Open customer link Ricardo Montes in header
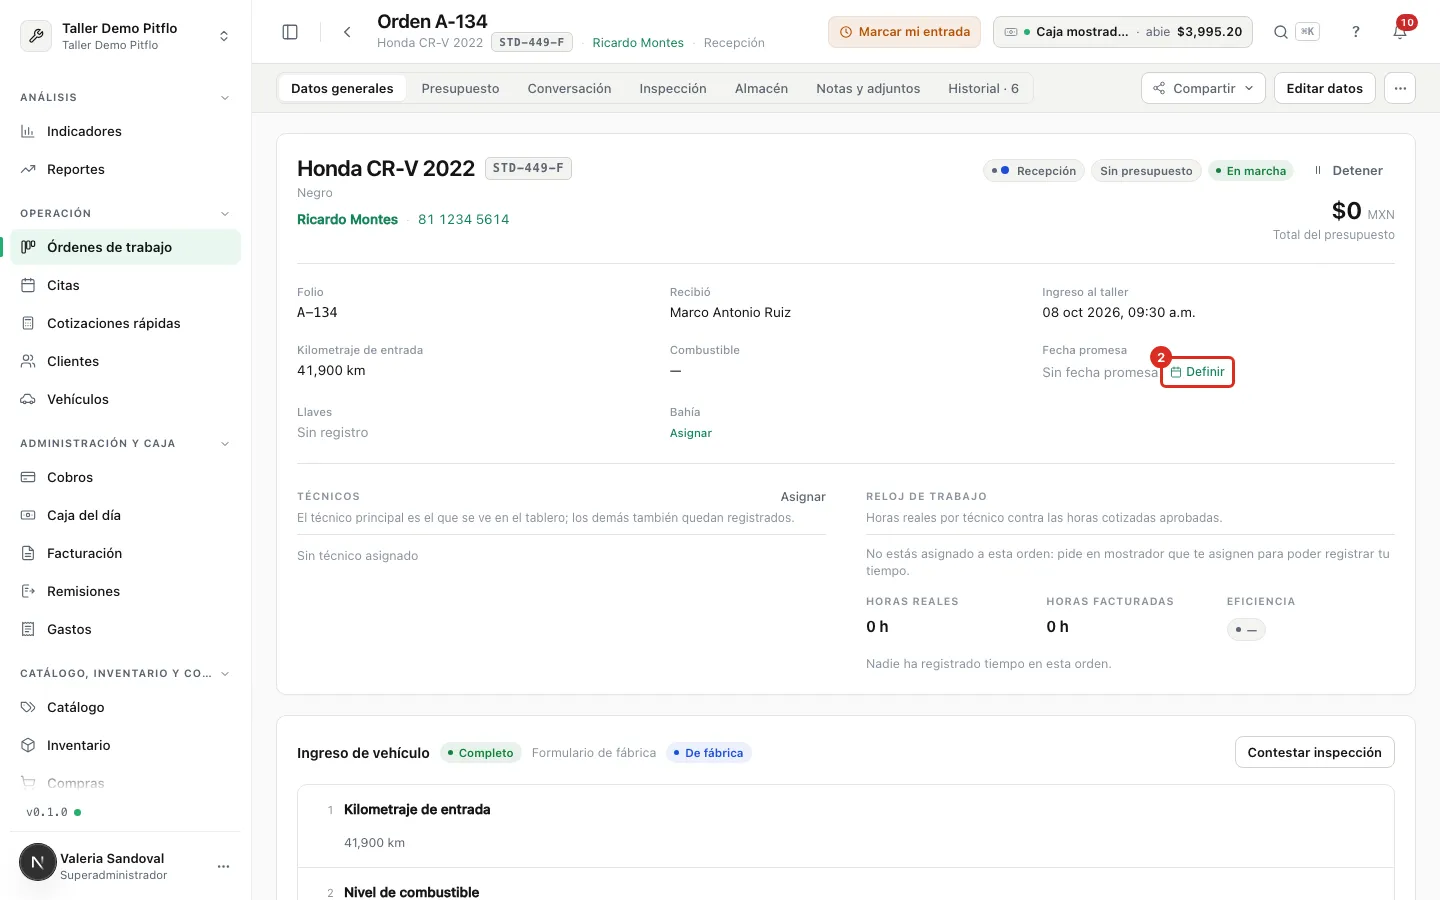 click(x=638, y=43)
